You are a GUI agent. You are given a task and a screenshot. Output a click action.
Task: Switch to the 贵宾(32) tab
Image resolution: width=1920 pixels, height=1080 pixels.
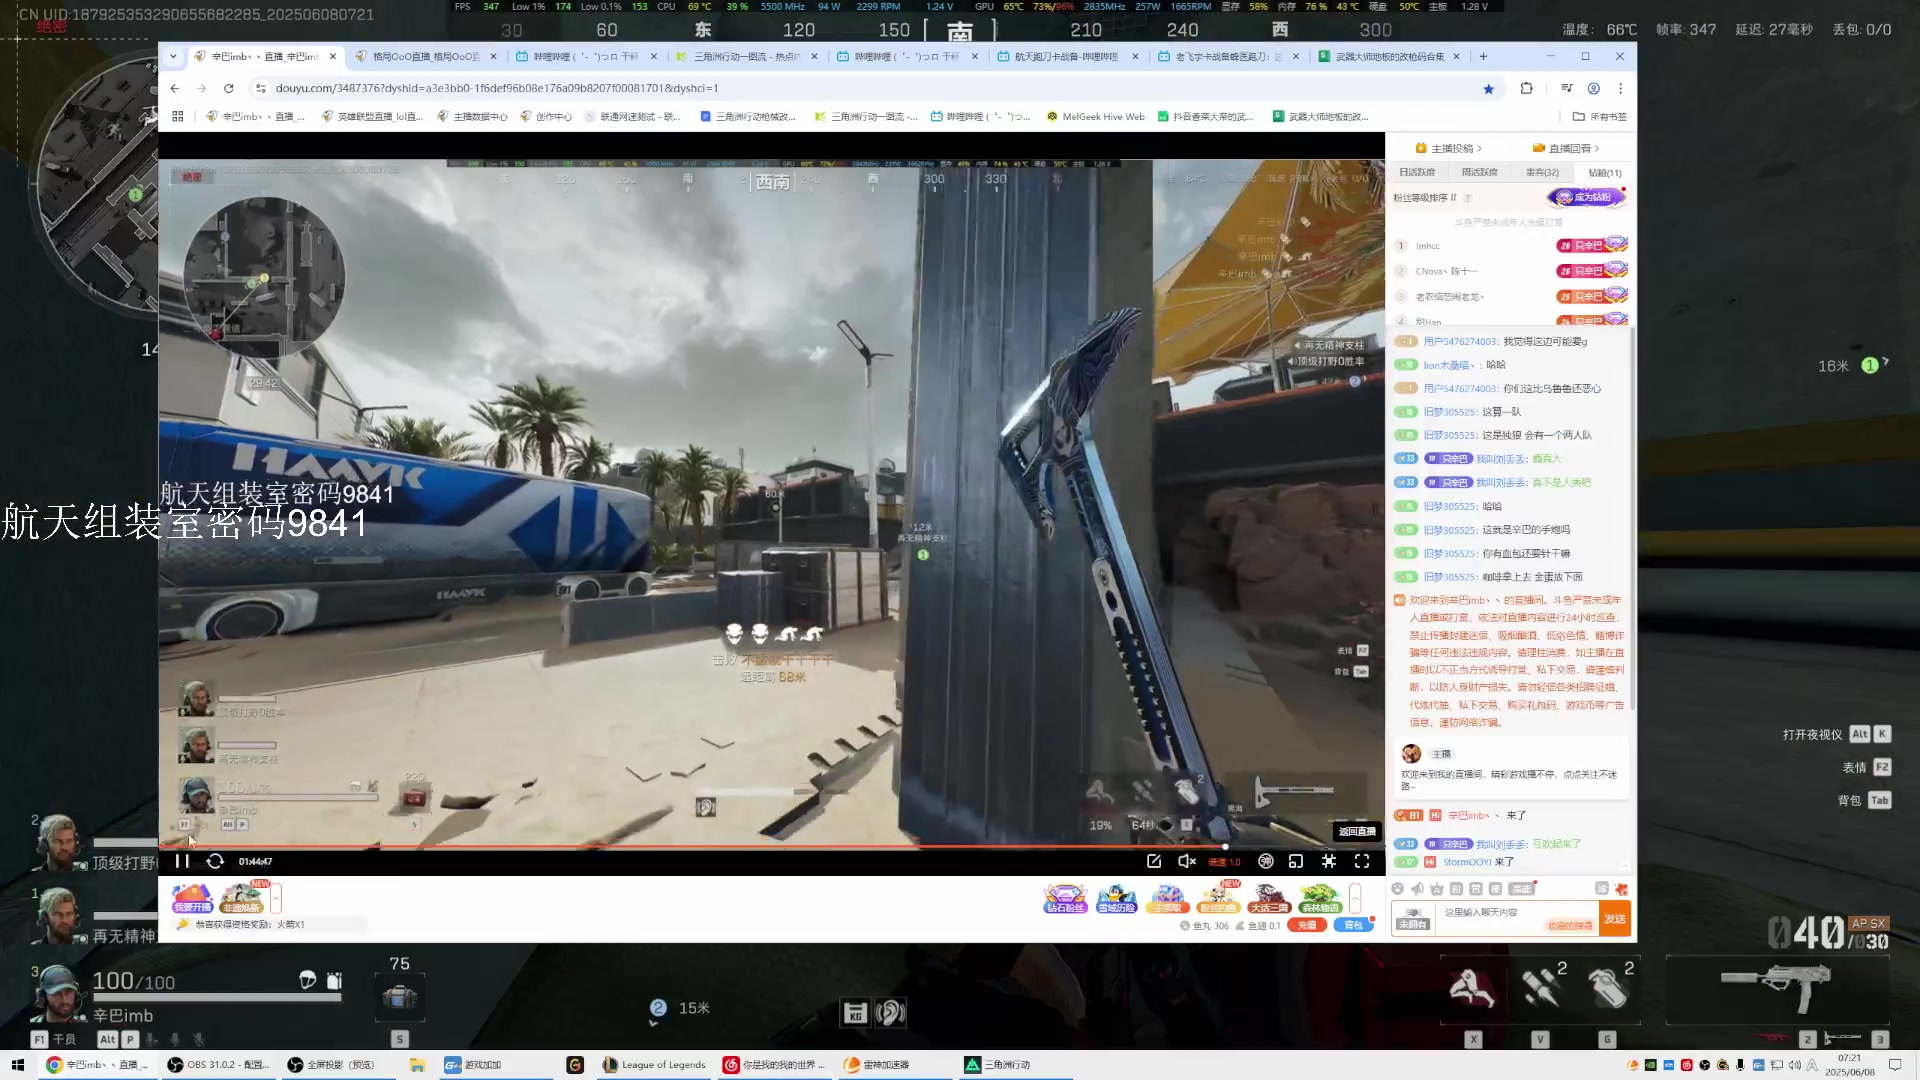pos(1542,172)
